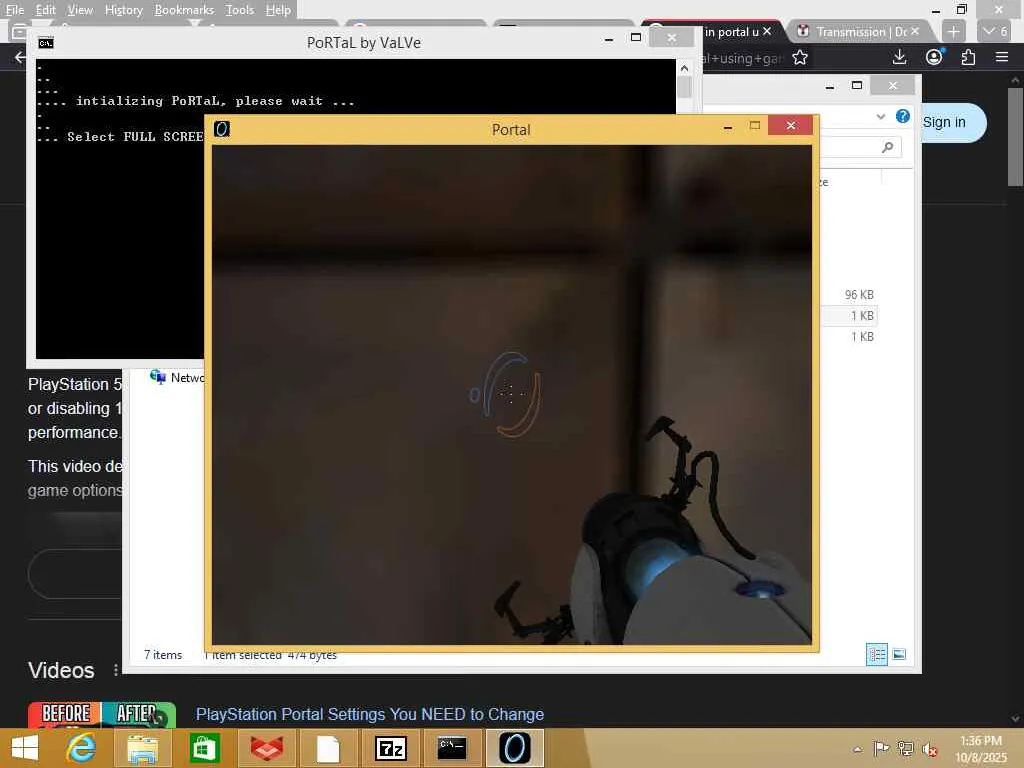The image size is (1024, 768).
Task: Switch Explorer to large icons view
Action: click(899, 654)
